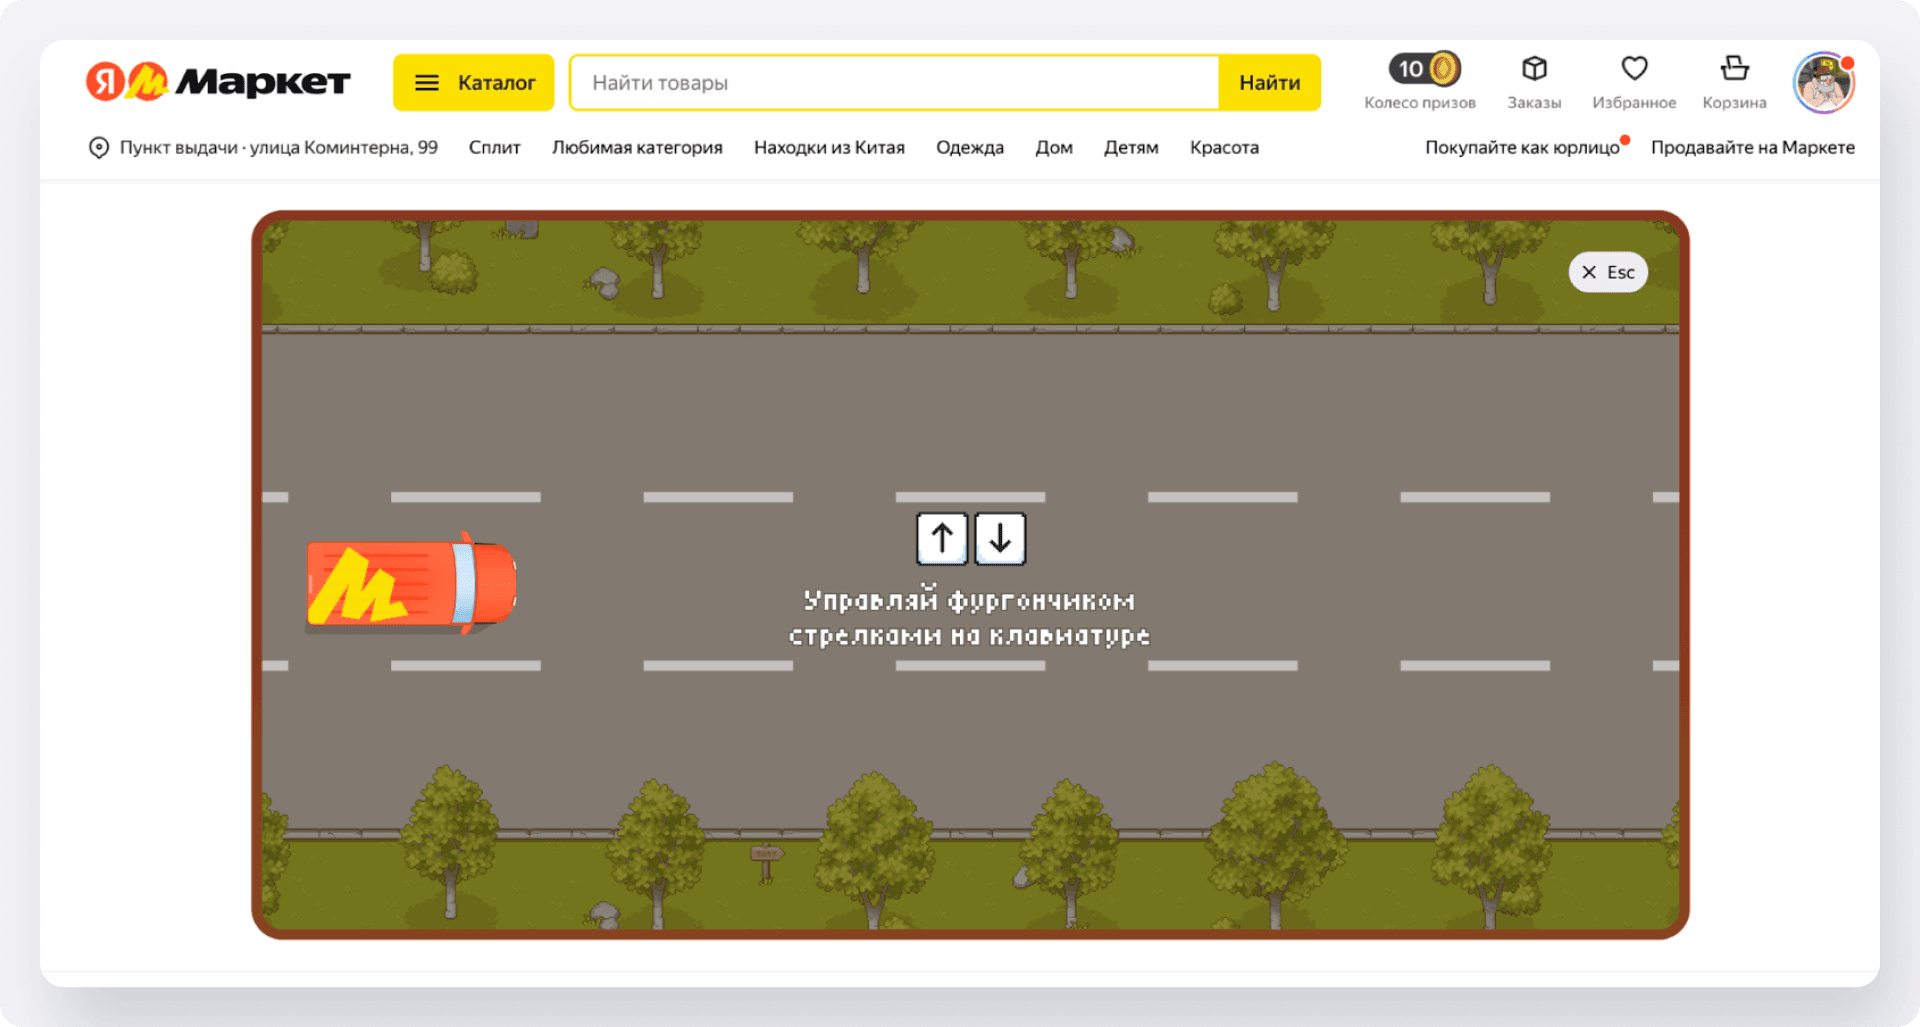The width and height of the screenshot is (1920, 1027).
Task: Open the Корзина cart icon
Action: pos(1734,69)
